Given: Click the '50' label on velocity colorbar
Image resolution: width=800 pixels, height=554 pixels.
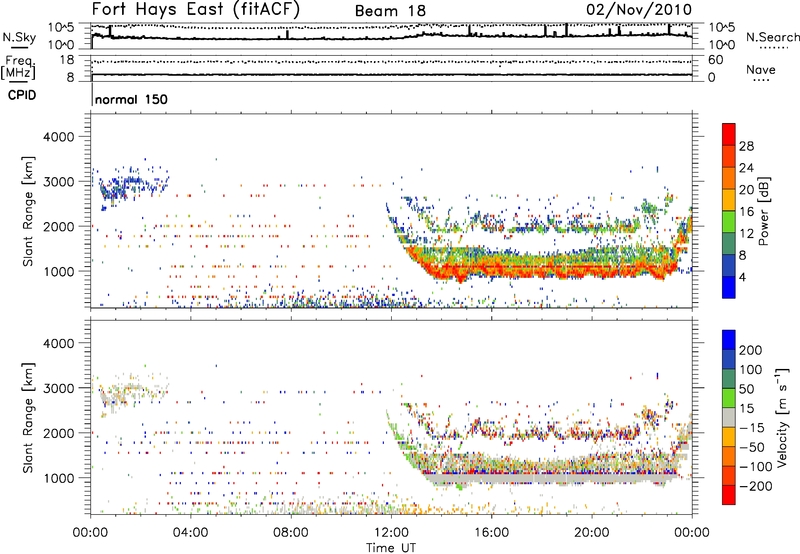Looking at the screenshot, I should [746, 389].
